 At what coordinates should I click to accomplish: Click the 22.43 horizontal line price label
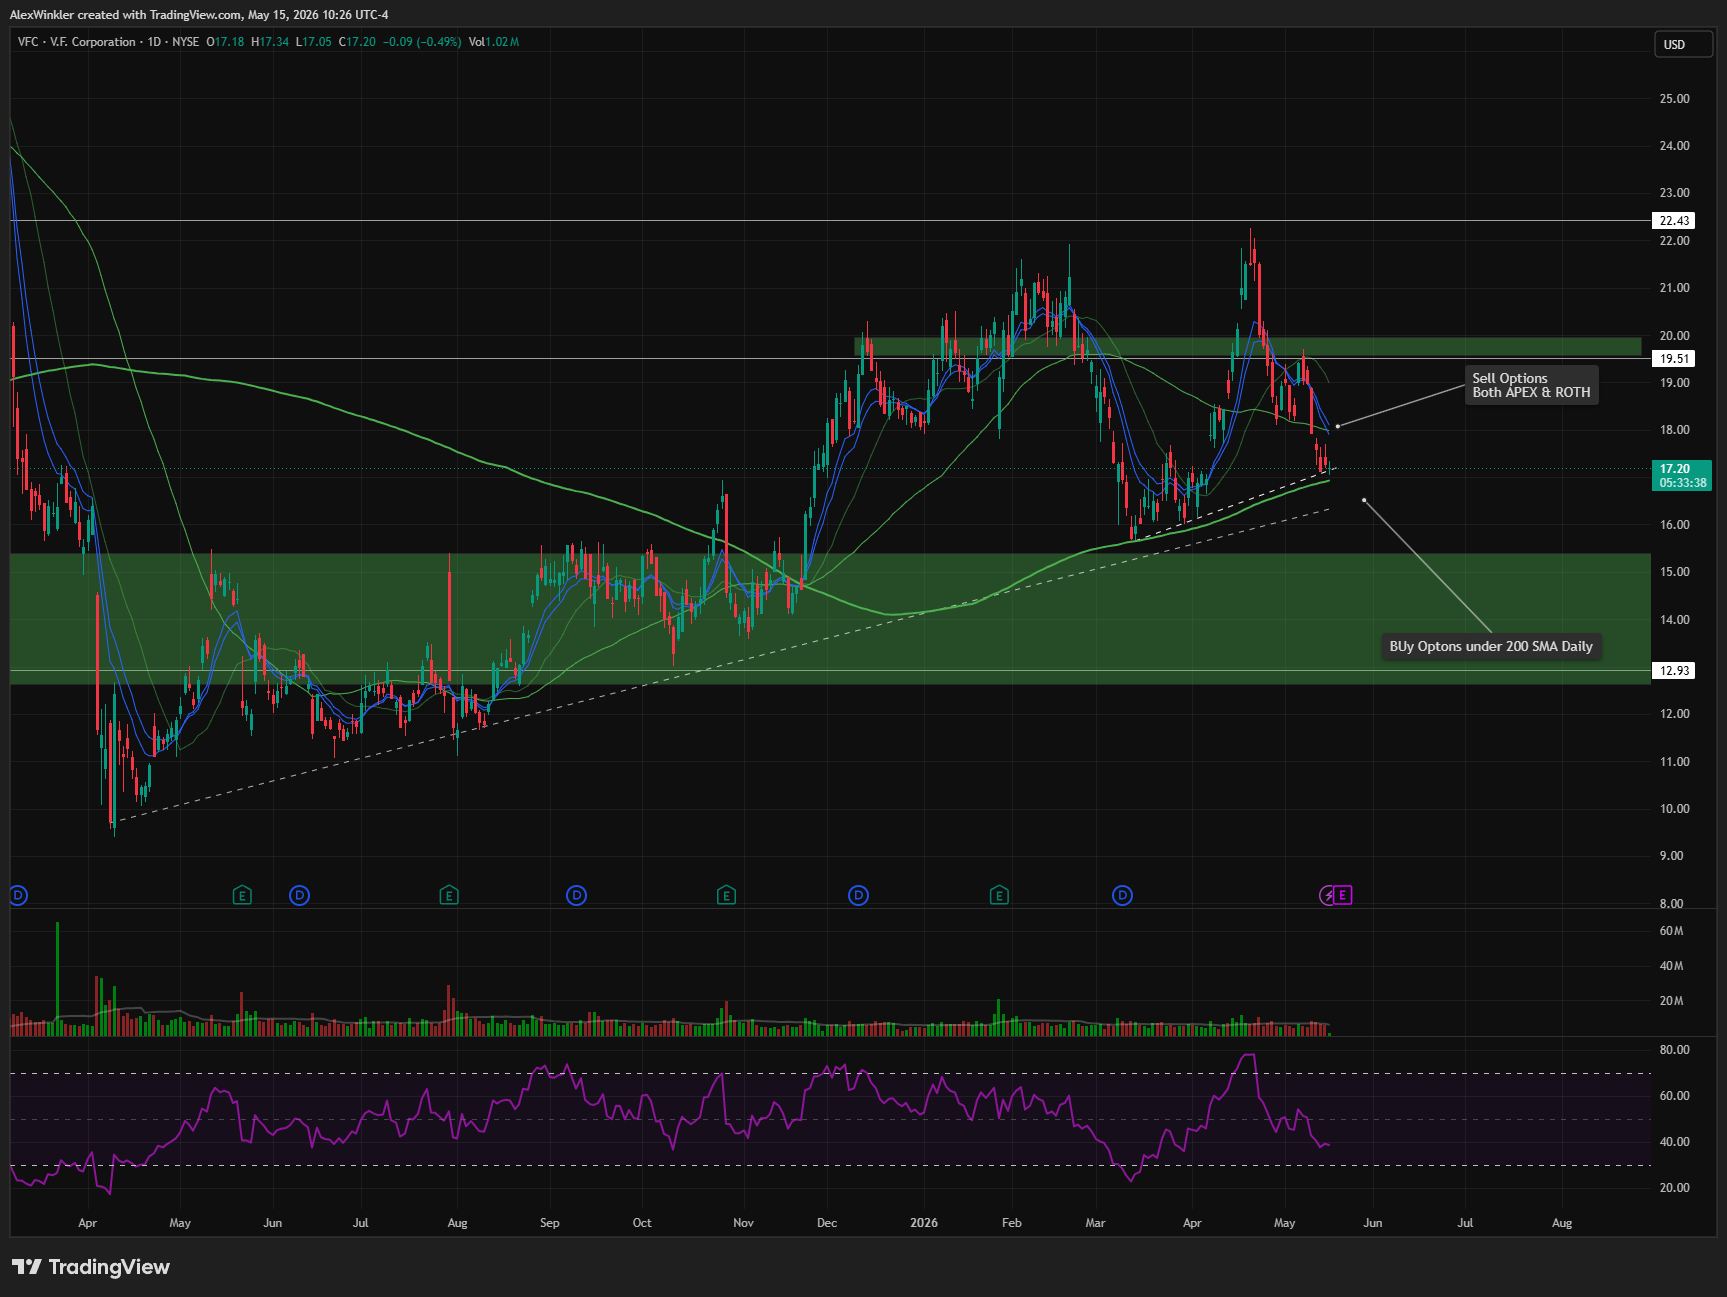tap(1675, 221)
